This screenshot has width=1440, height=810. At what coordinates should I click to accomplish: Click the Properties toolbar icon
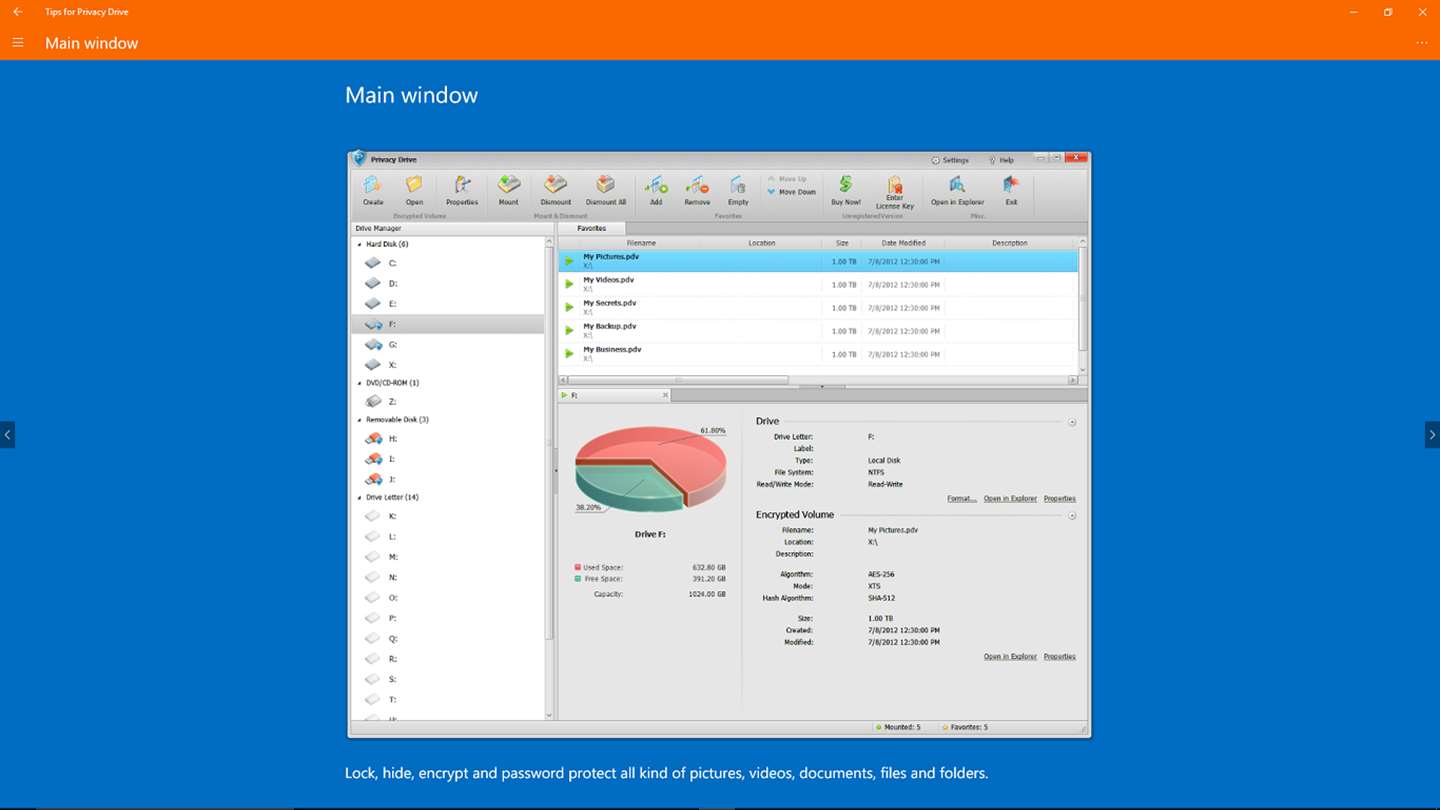click(x=462, y=191)
